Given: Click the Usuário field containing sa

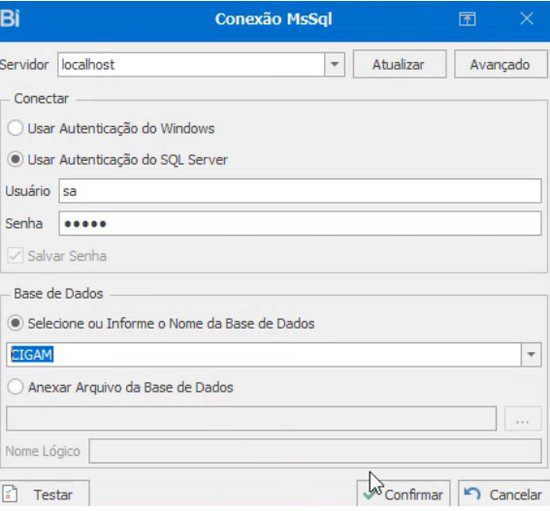Looking at the screenshot, I should [x=300, y=191].
